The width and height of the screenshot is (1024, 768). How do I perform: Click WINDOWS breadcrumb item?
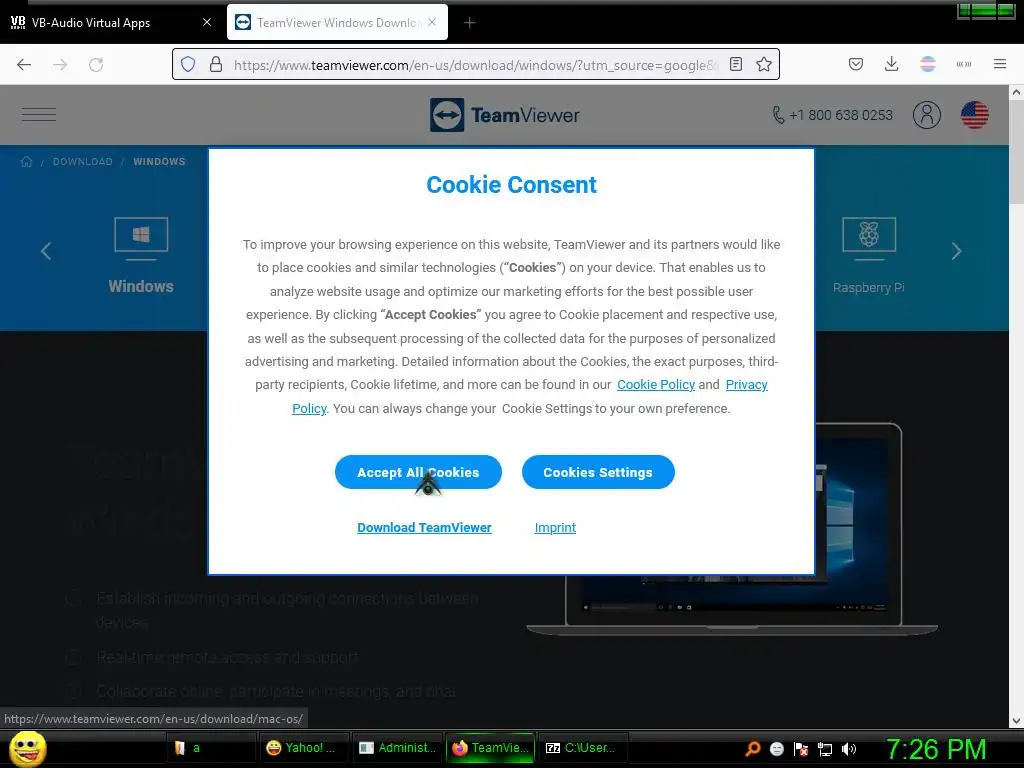point(159,161)
